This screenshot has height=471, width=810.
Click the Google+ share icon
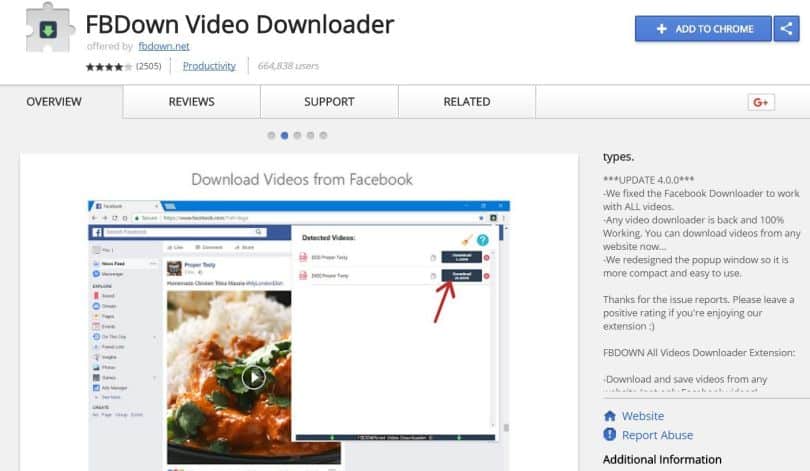761,102
